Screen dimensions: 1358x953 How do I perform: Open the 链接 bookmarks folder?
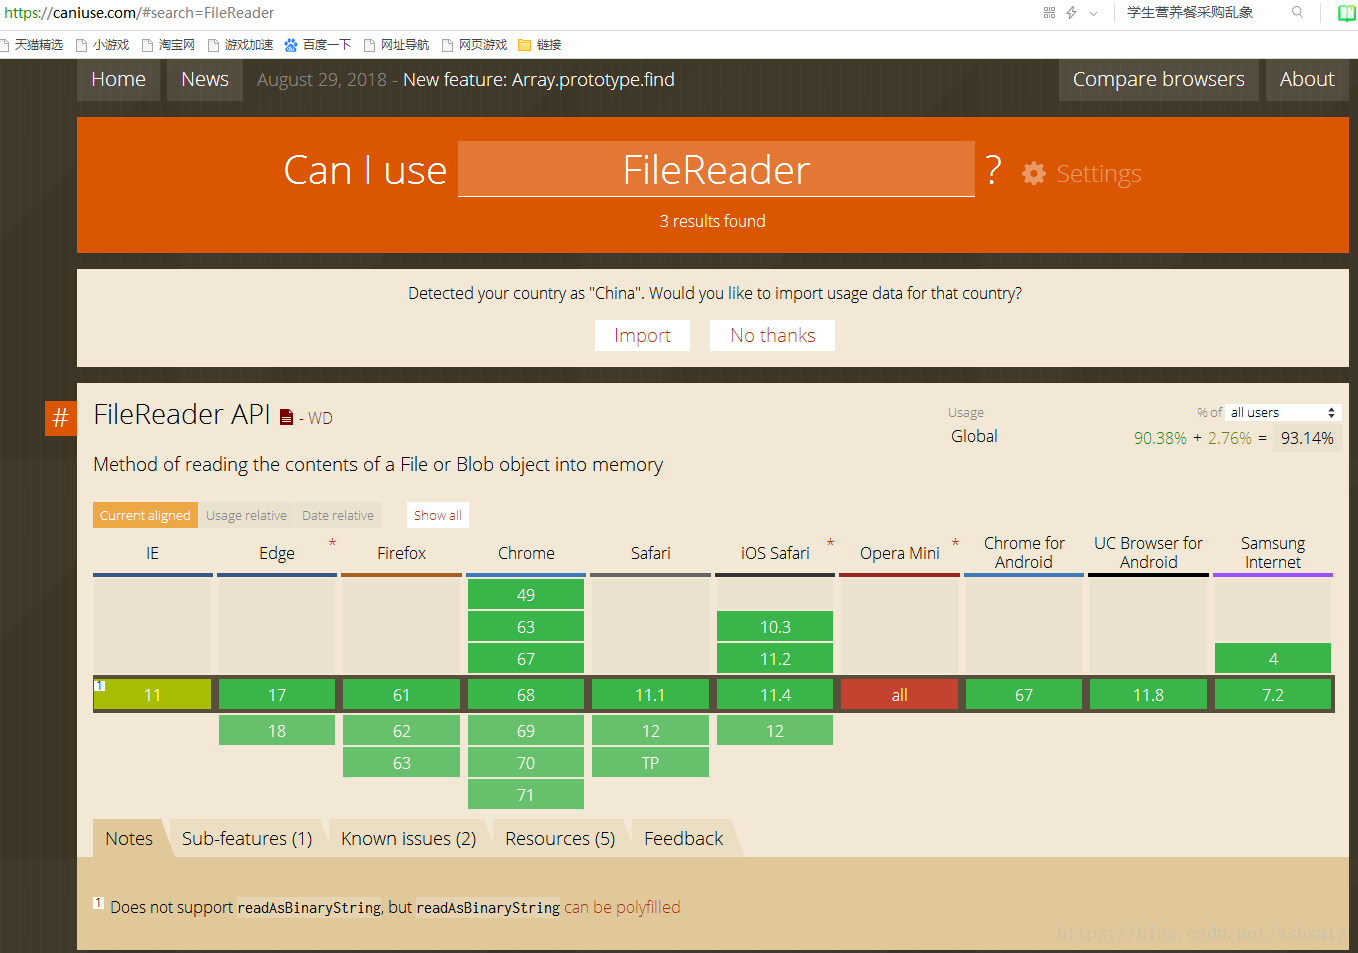tap(539, 45)
